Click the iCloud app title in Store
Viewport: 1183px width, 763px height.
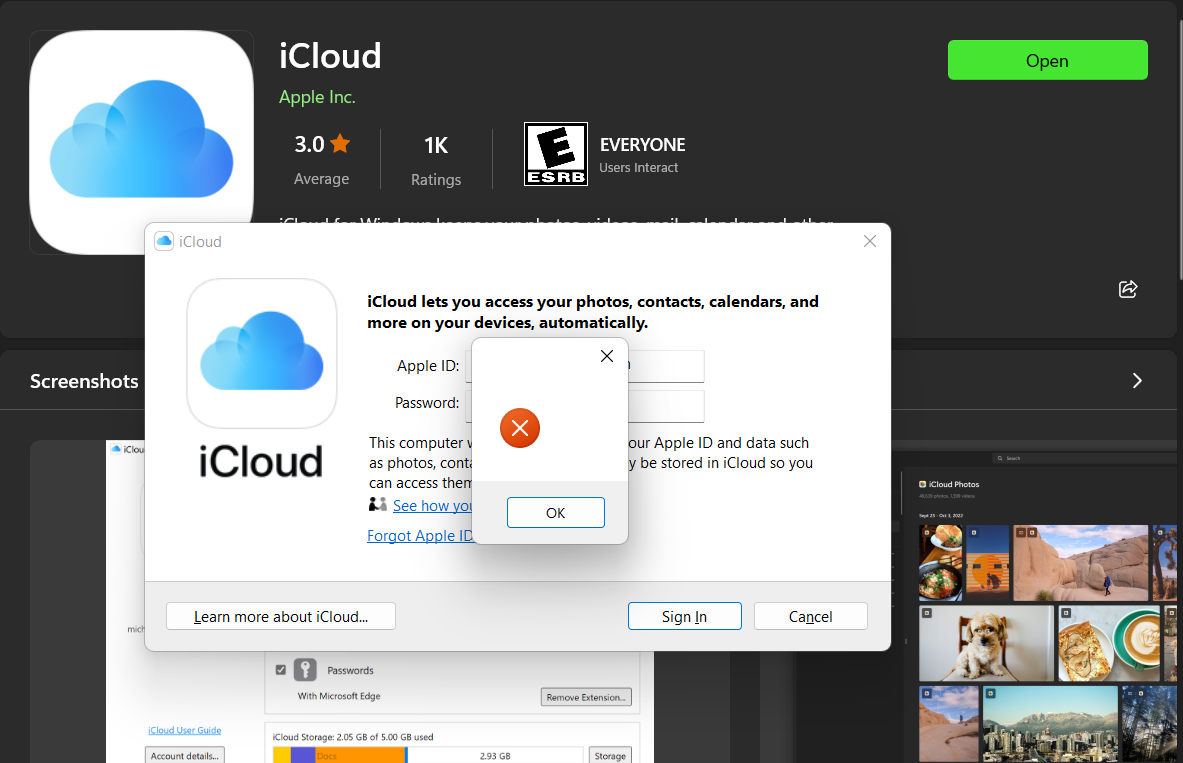(x=330, y=56)
